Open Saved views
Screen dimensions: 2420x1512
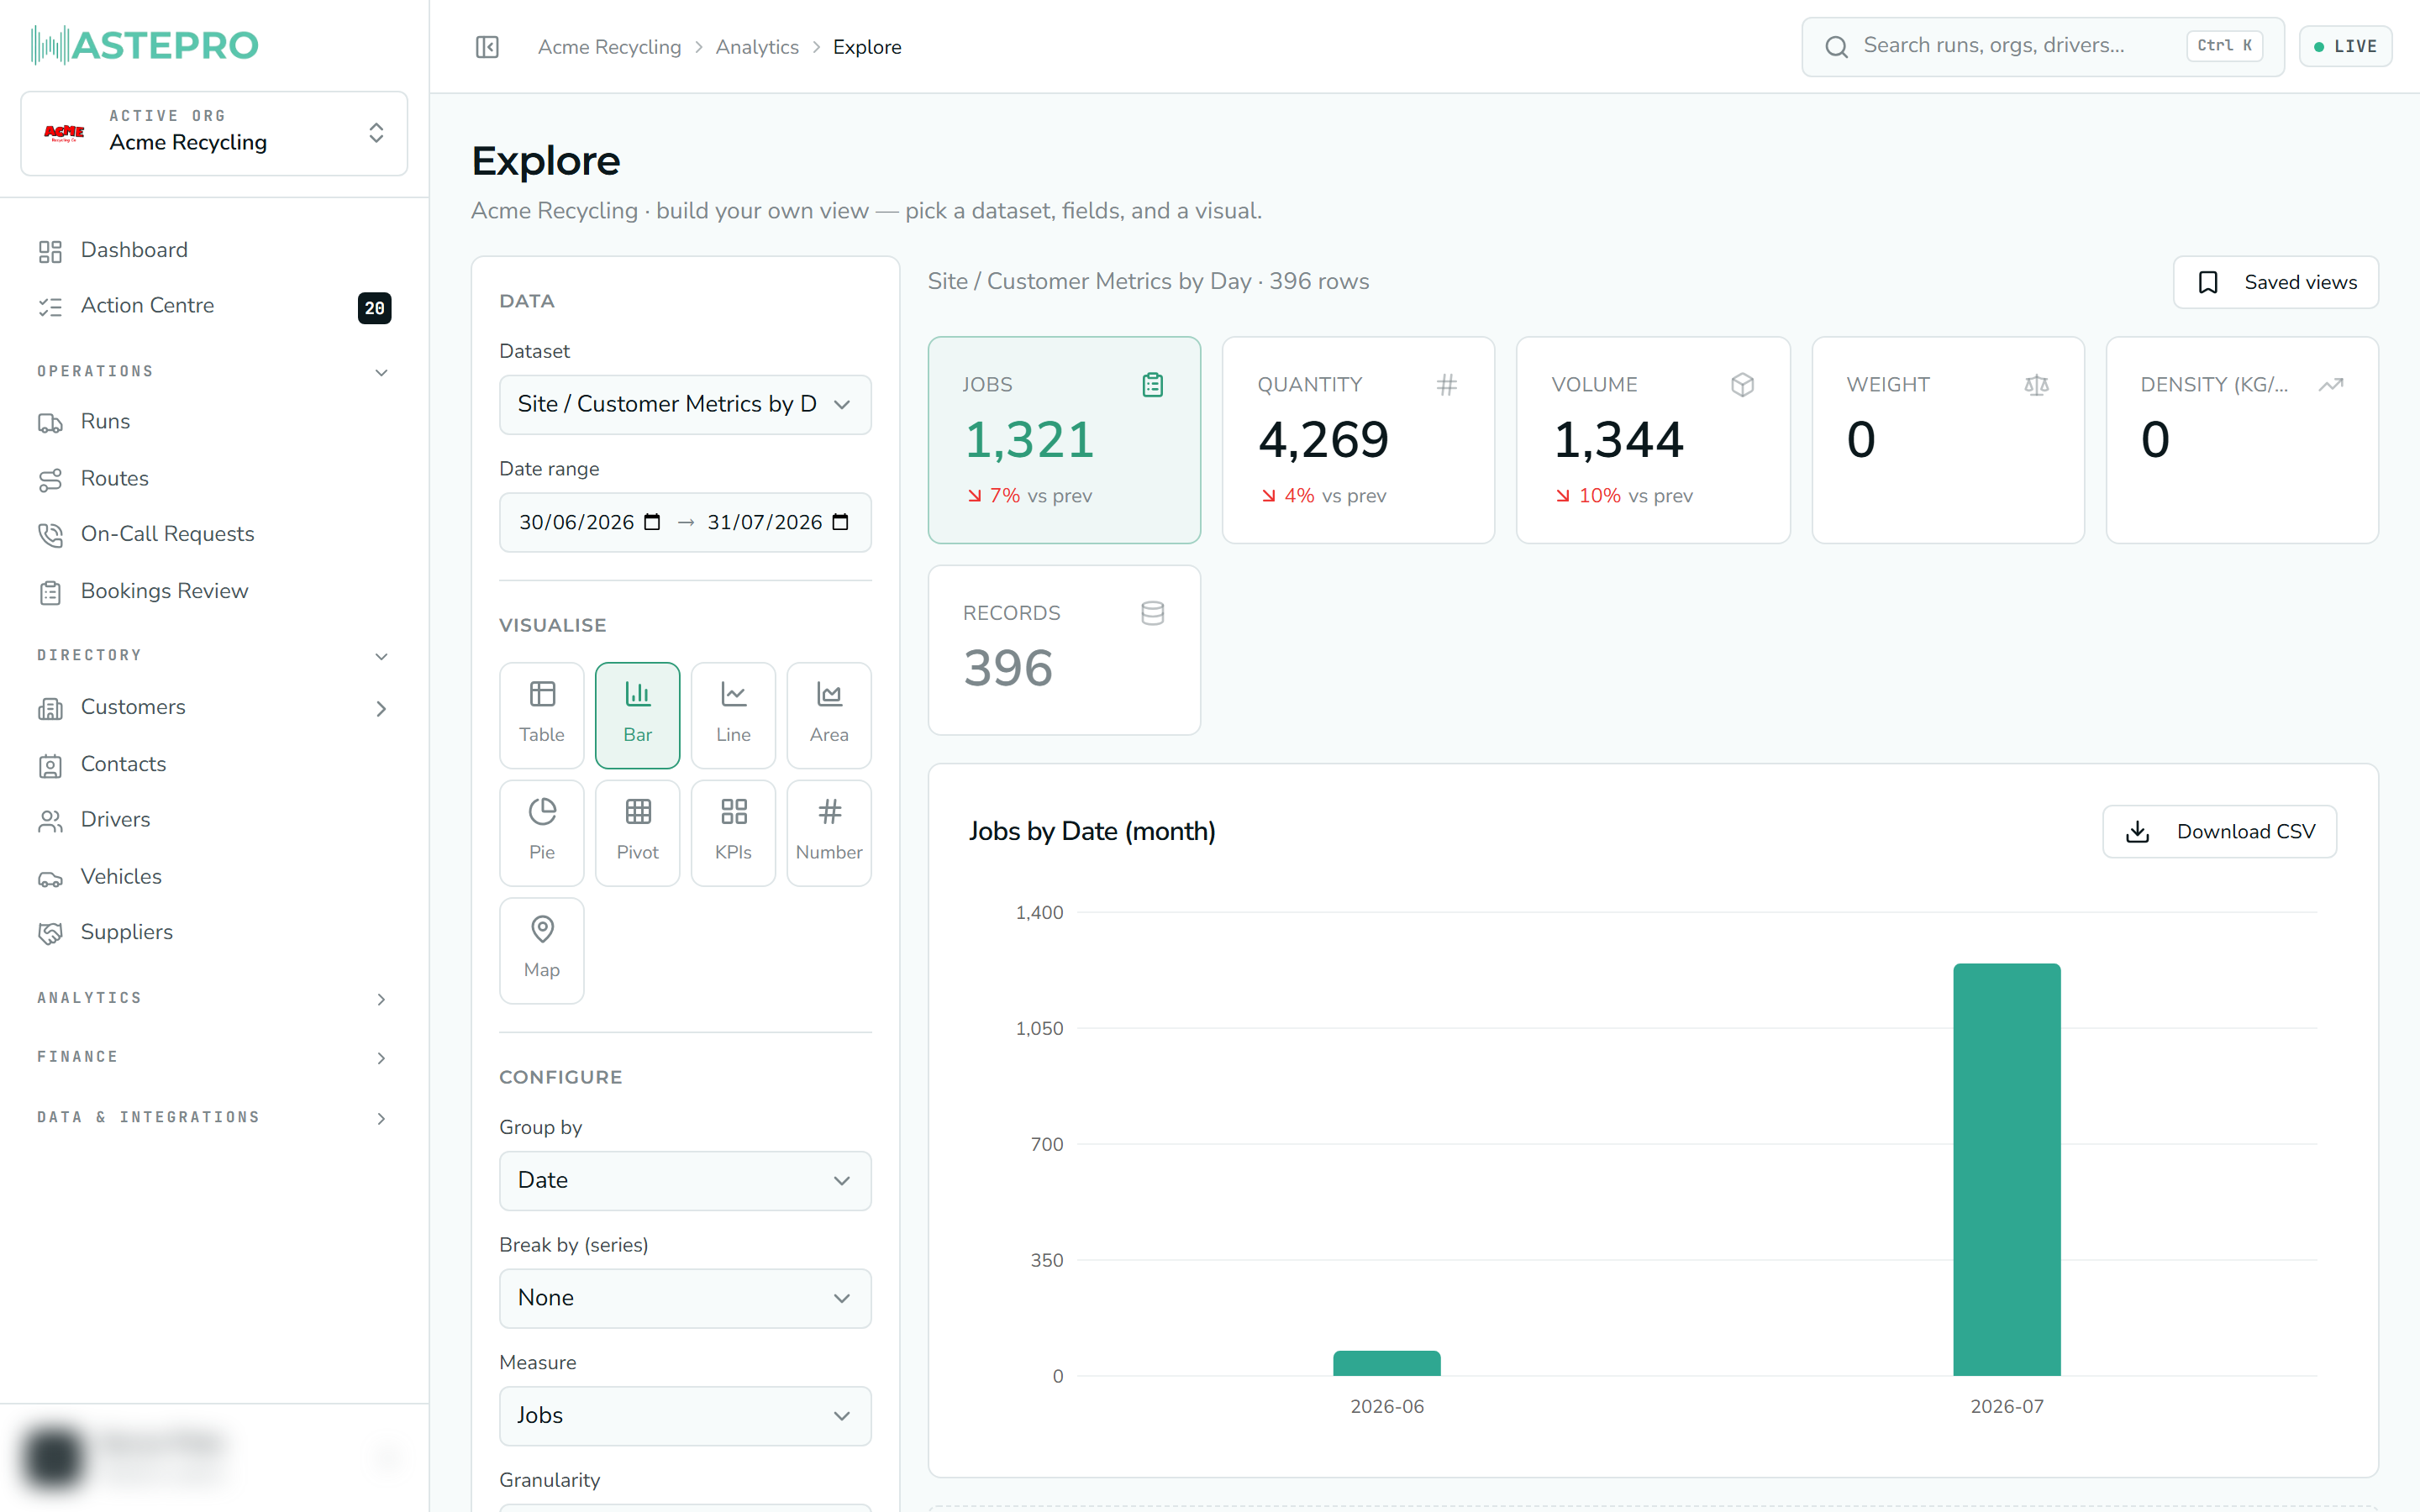(x=2275, y=282)
